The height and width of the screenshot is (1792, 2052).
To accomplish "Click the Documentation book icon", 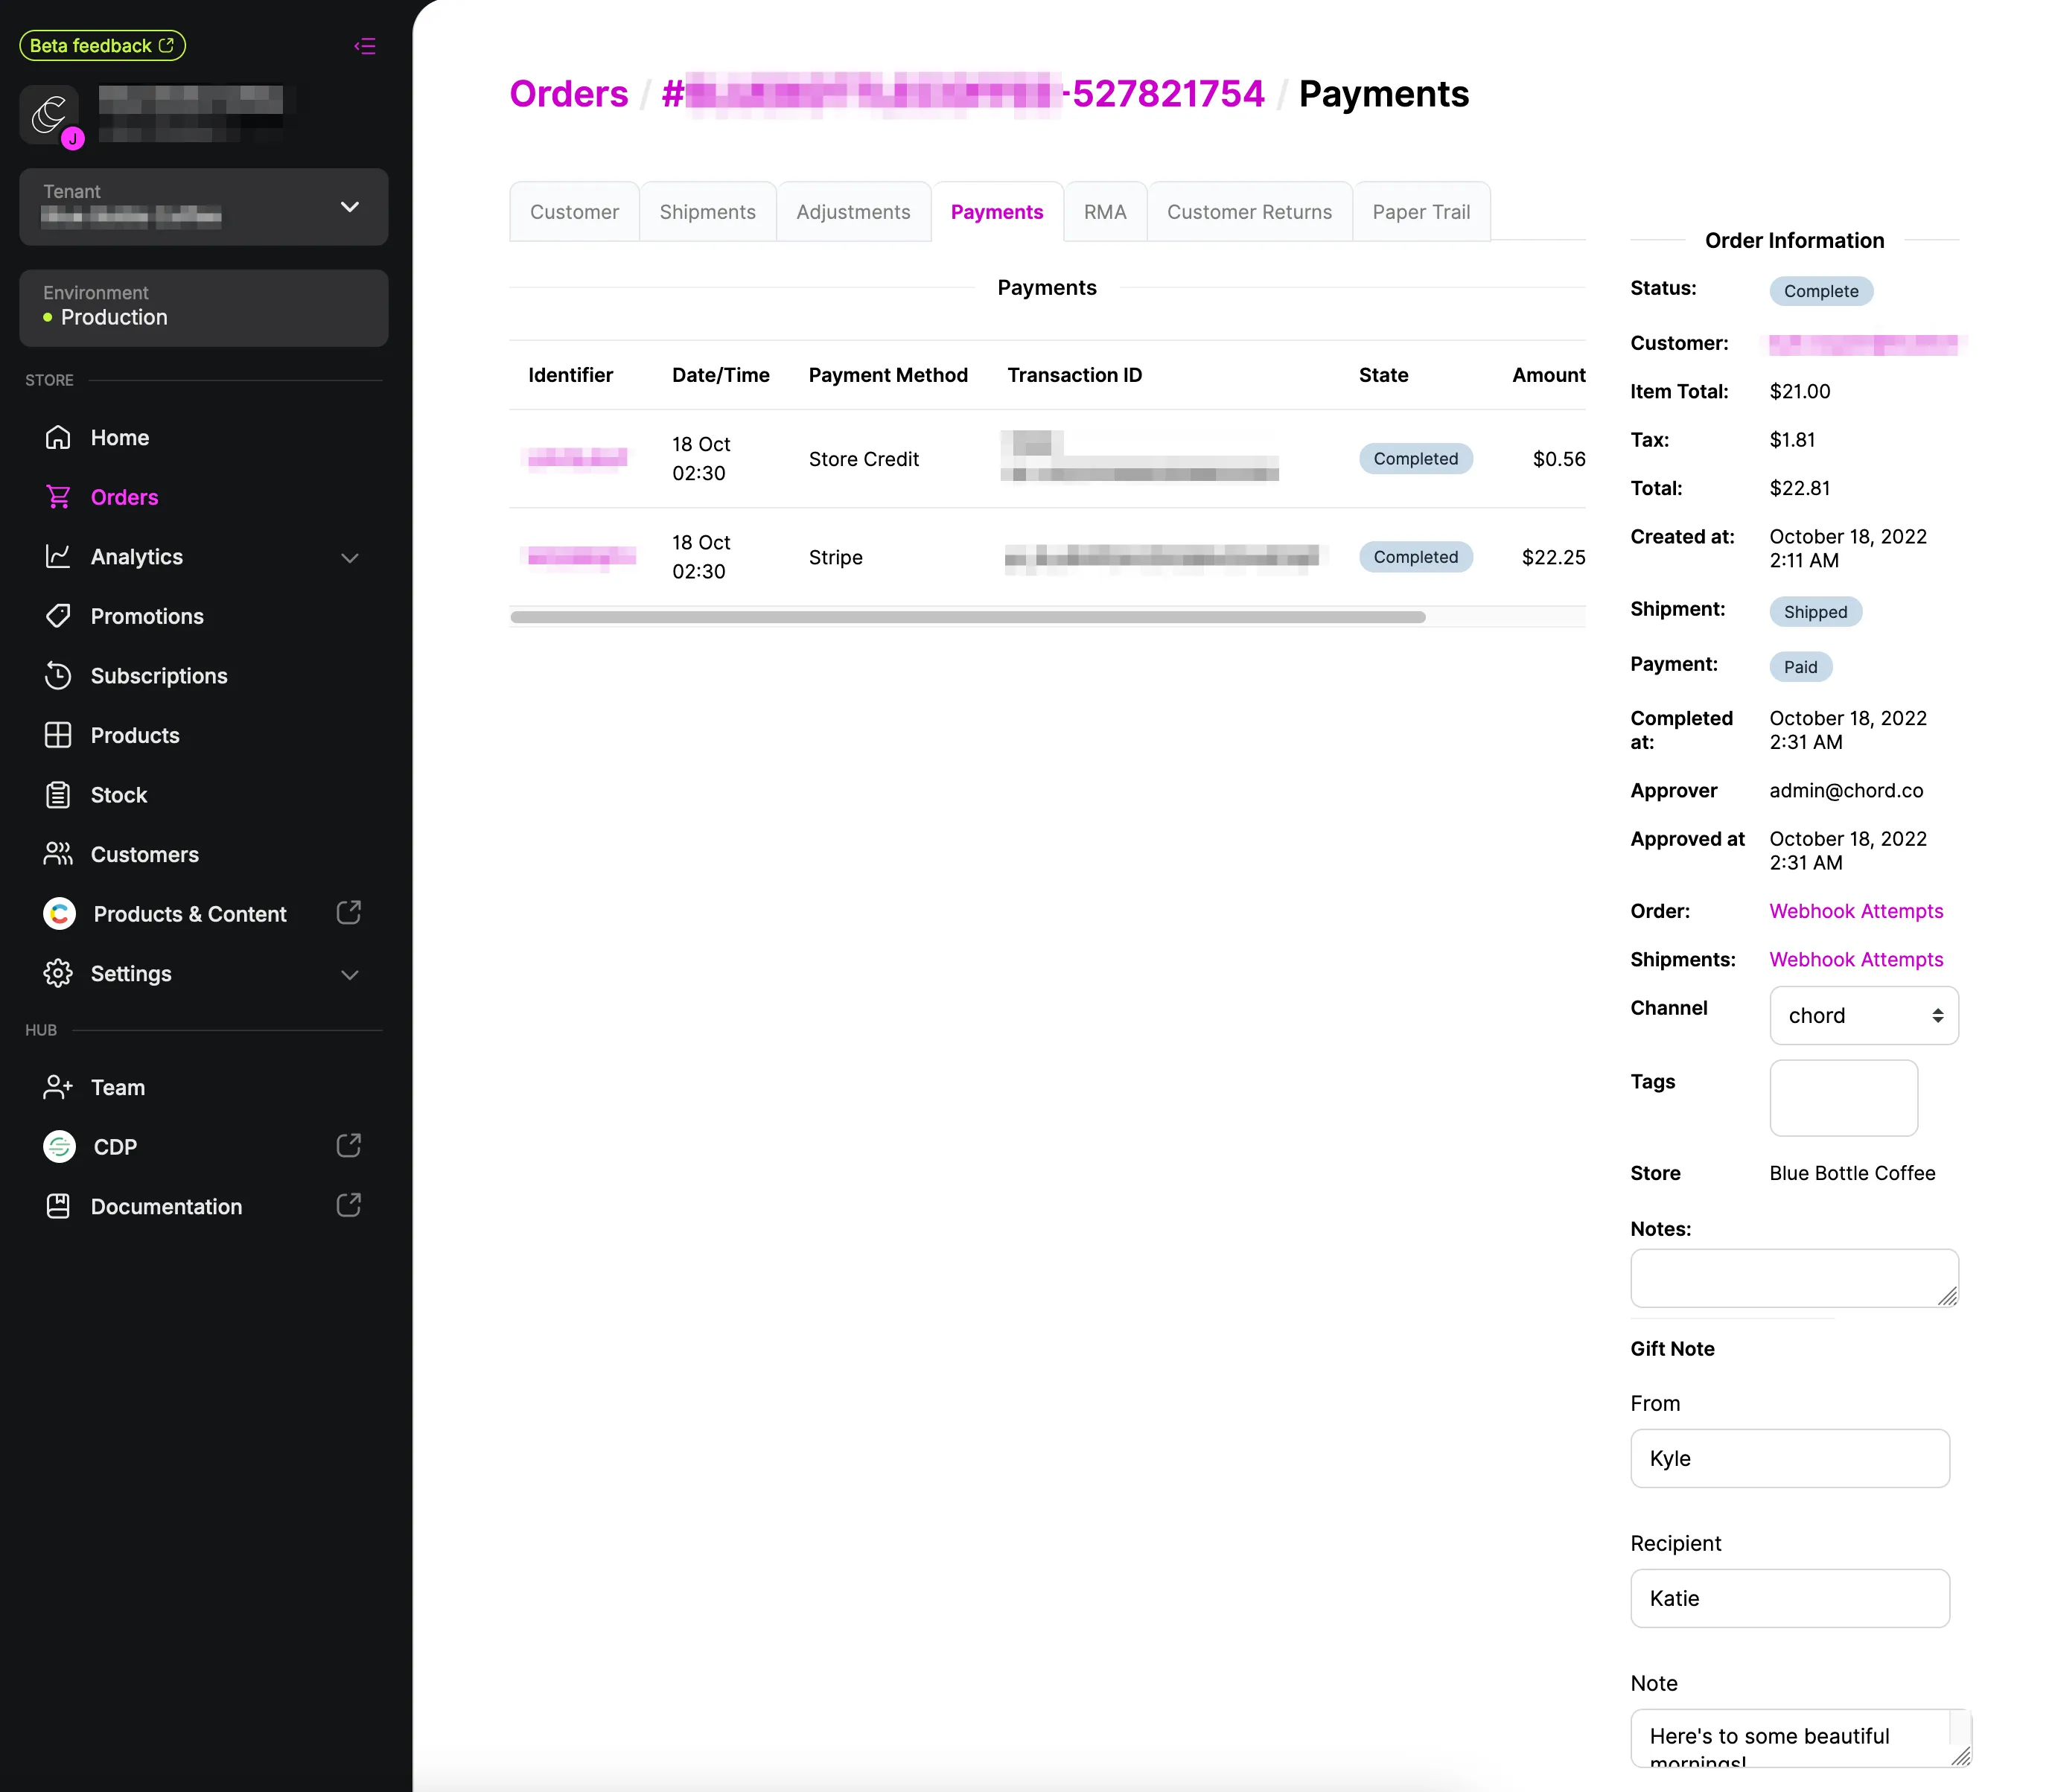I will (x=58, y=1207).
